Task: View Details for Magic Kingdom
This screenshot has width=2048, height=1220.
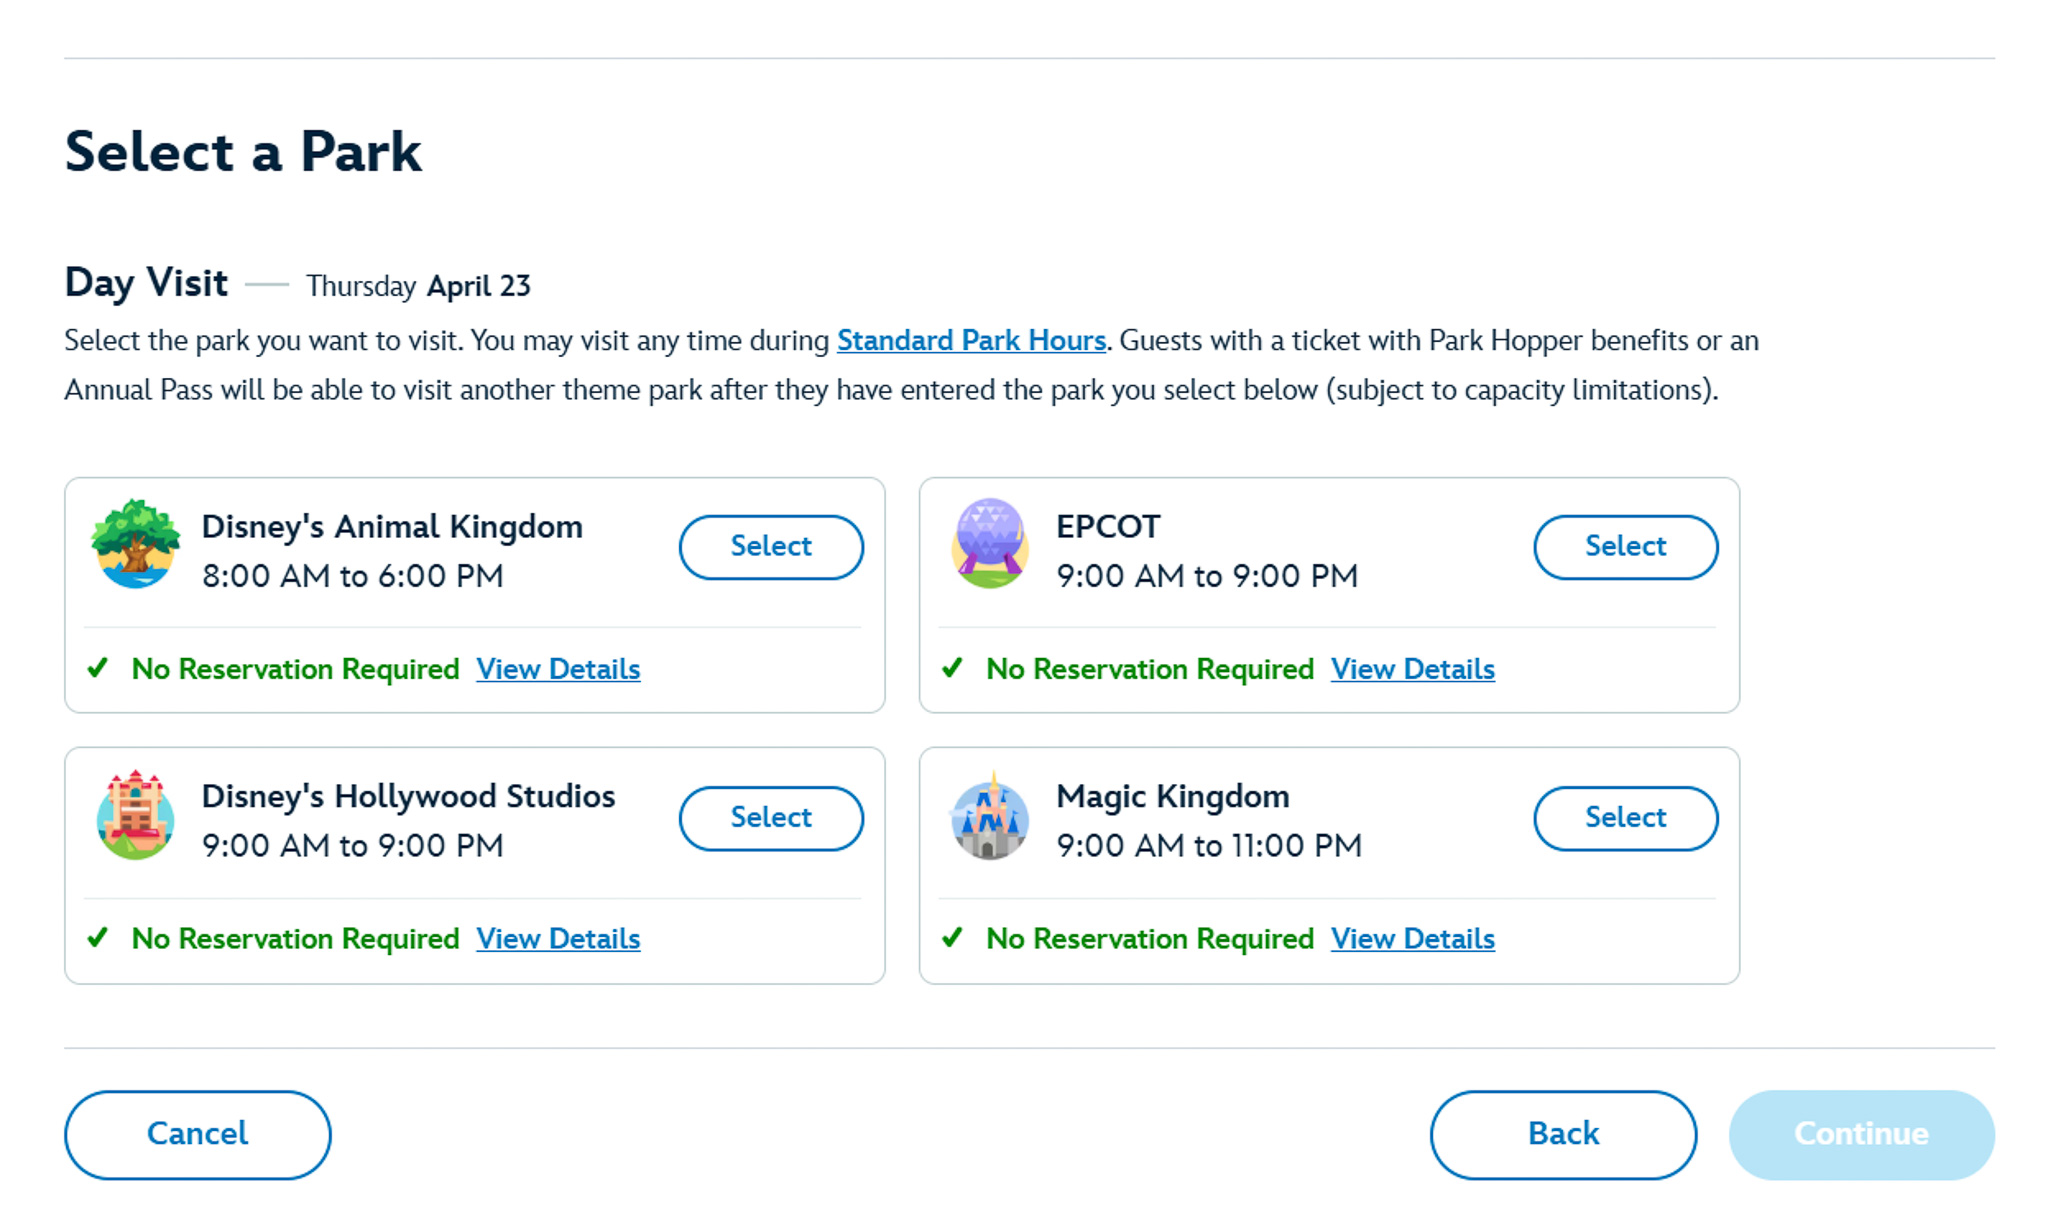Action: coord(1413,939)
